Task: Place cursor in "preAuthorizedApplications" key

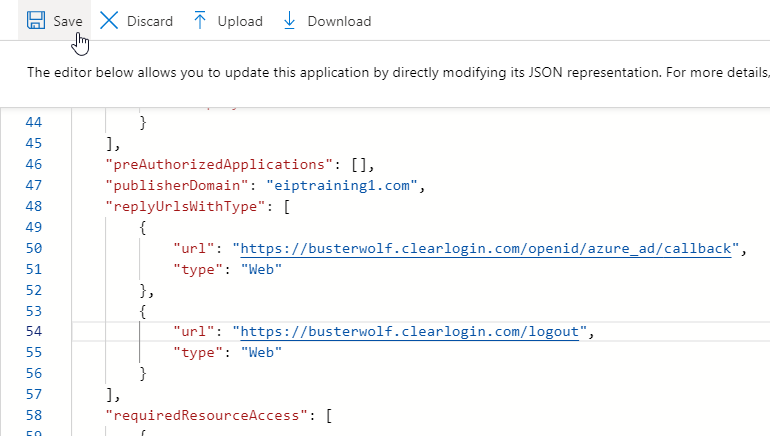Action: coord(220,163)
